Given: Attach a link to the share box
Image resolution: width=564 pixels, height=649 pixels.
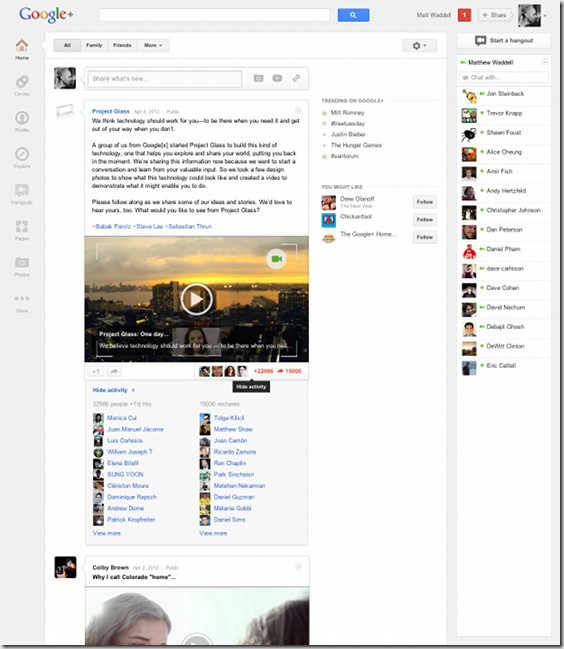Looking at the screenshot, I should click(x=296, y=78).
